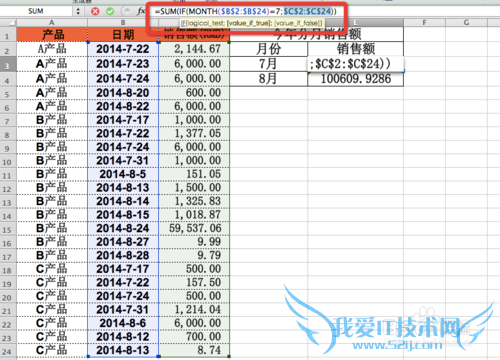
Task: Click the cell with amount 1,377.05
Action: click(194, 134)
